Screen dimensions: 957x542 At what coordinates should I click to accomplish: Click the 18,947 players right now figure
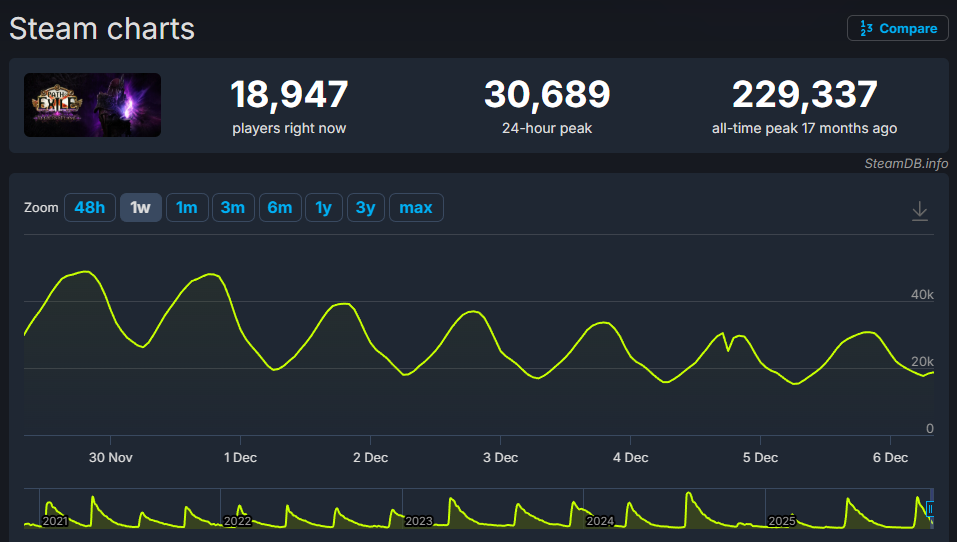tap(289, 95)
